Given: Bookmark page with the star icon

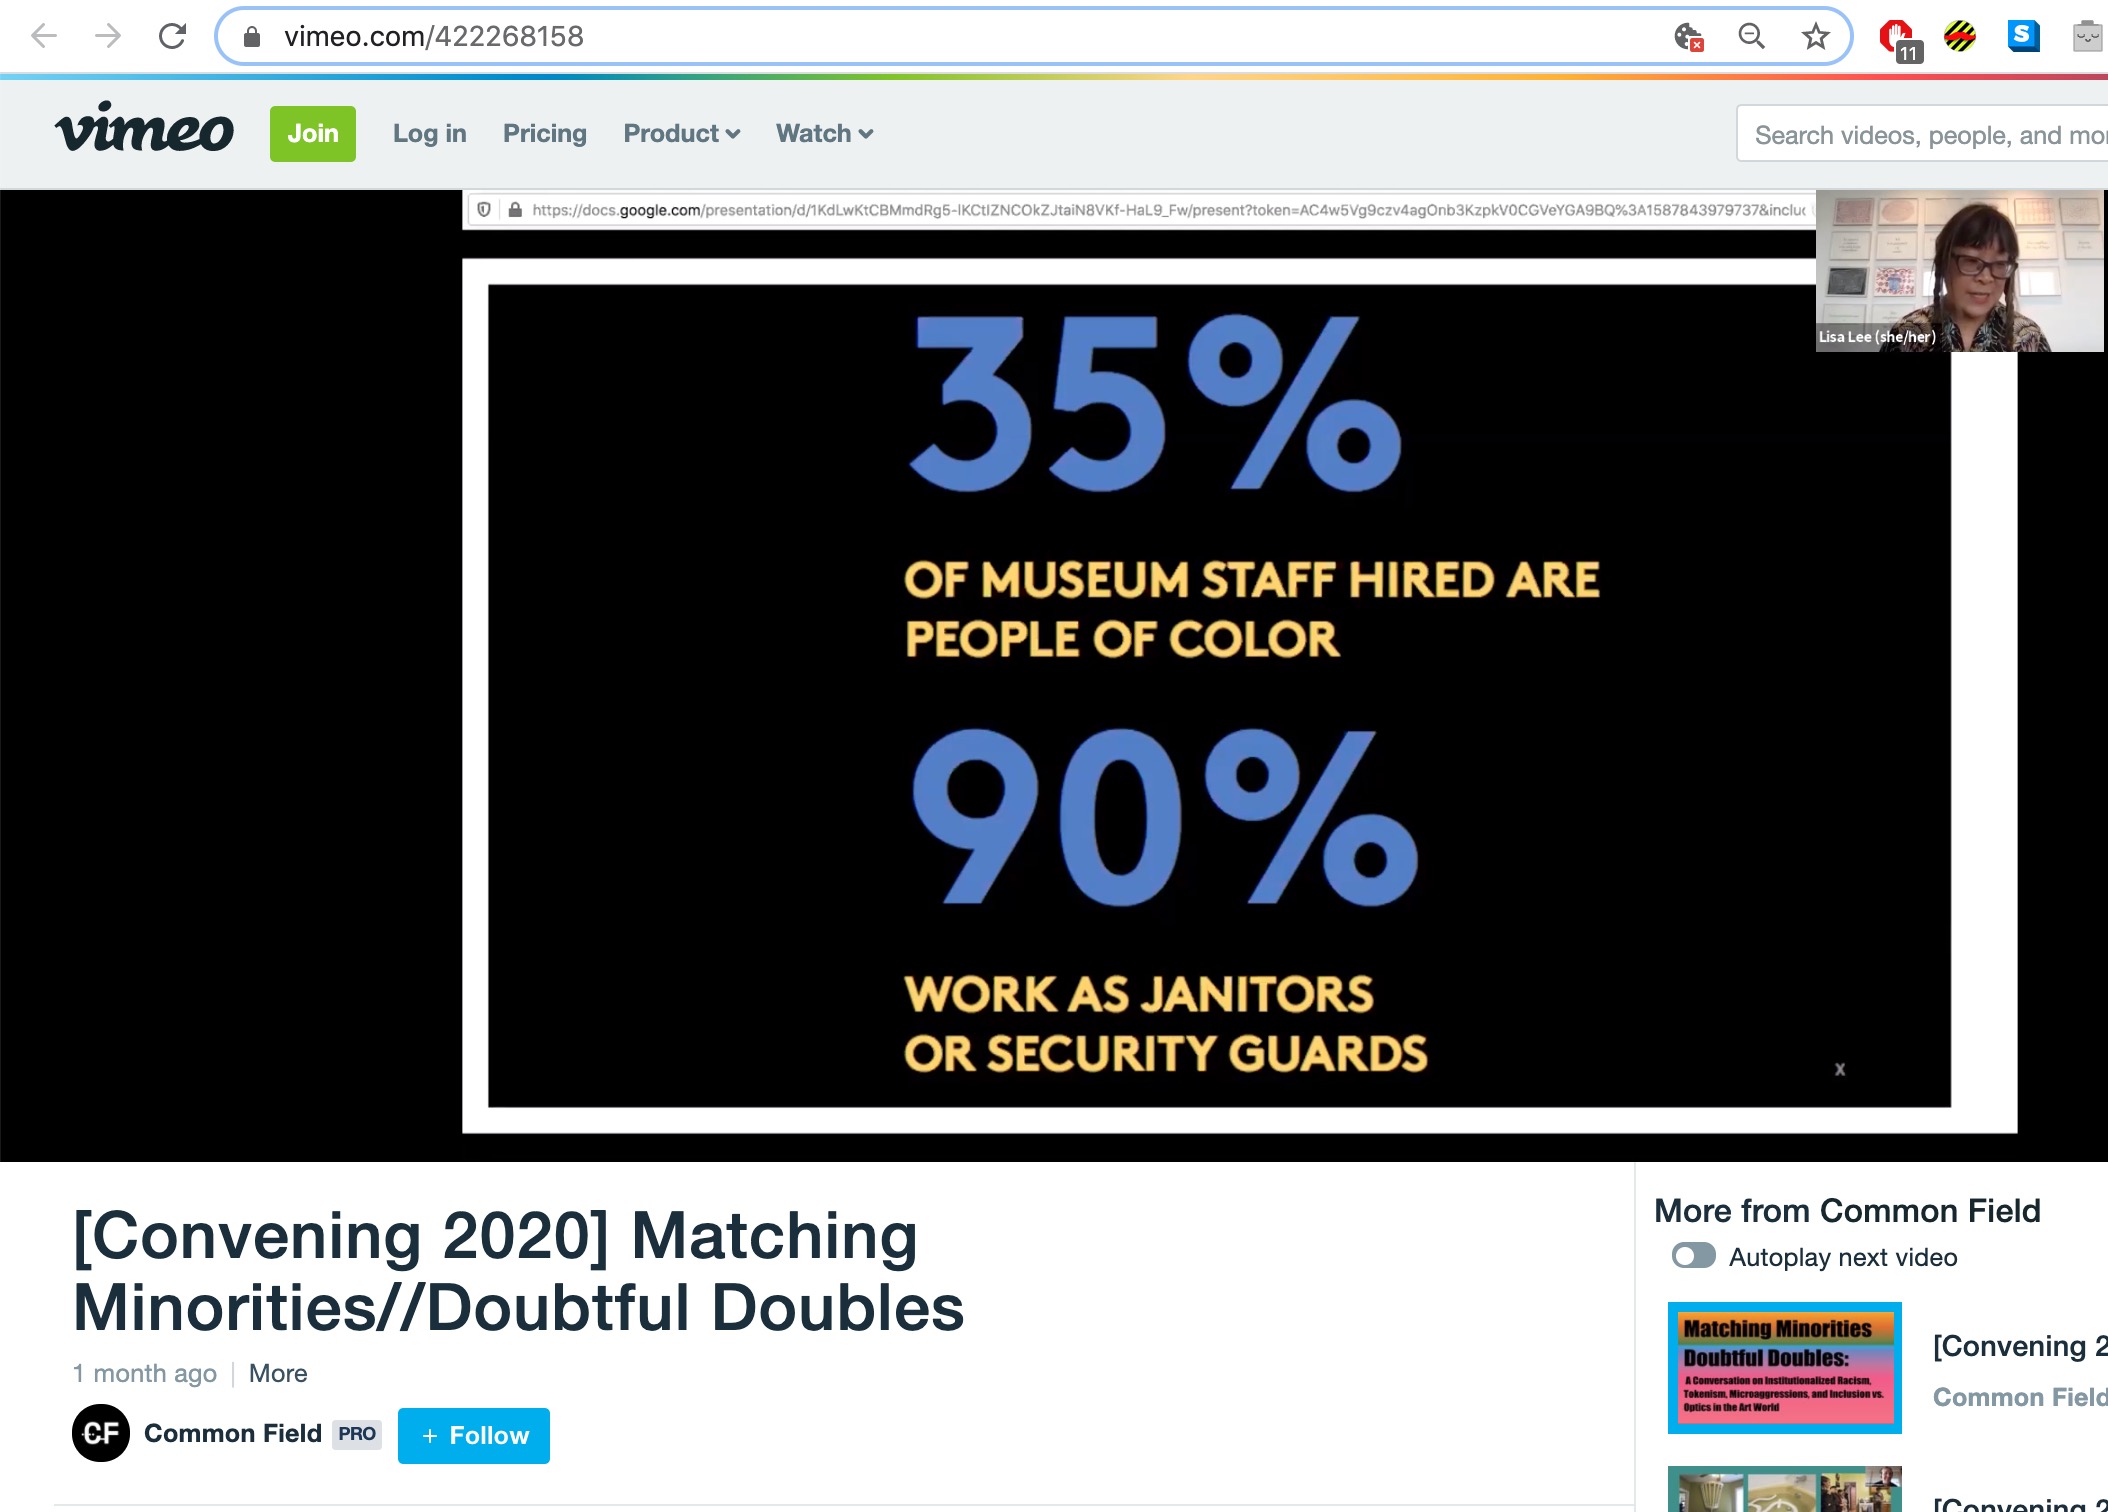Looking at the screenshot, I should click(1815, 37).
